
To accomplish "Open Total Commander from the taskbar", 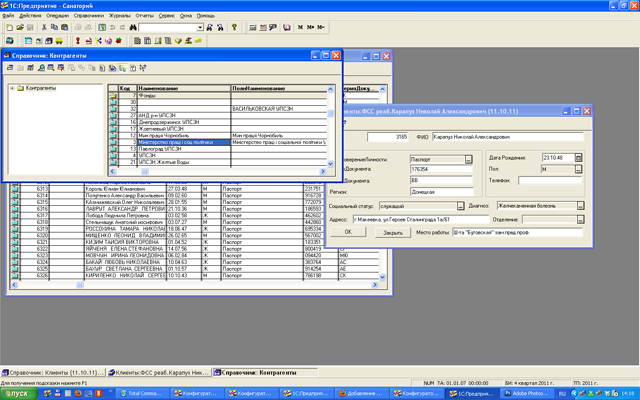I will pyautogui.click(x=142, y=393).
